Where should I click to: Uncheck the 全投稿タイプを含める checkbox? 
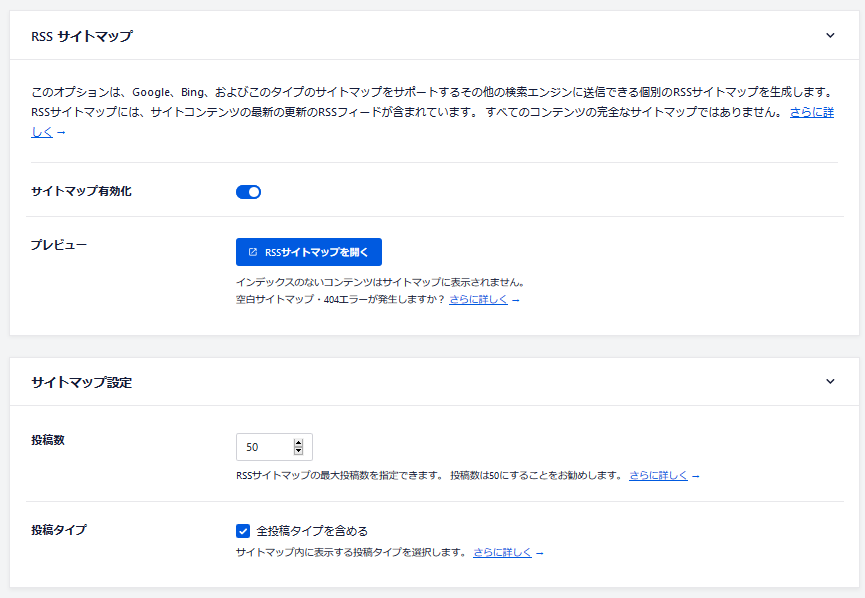pyautogui.click(x=243, y=531)
